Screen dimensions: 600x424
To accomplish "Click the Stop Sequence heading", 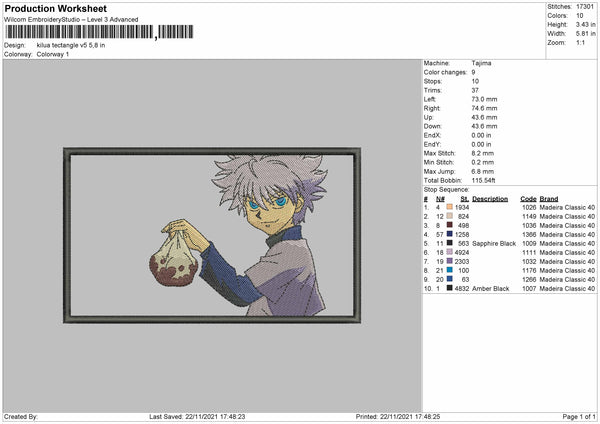I will (447, 190).
